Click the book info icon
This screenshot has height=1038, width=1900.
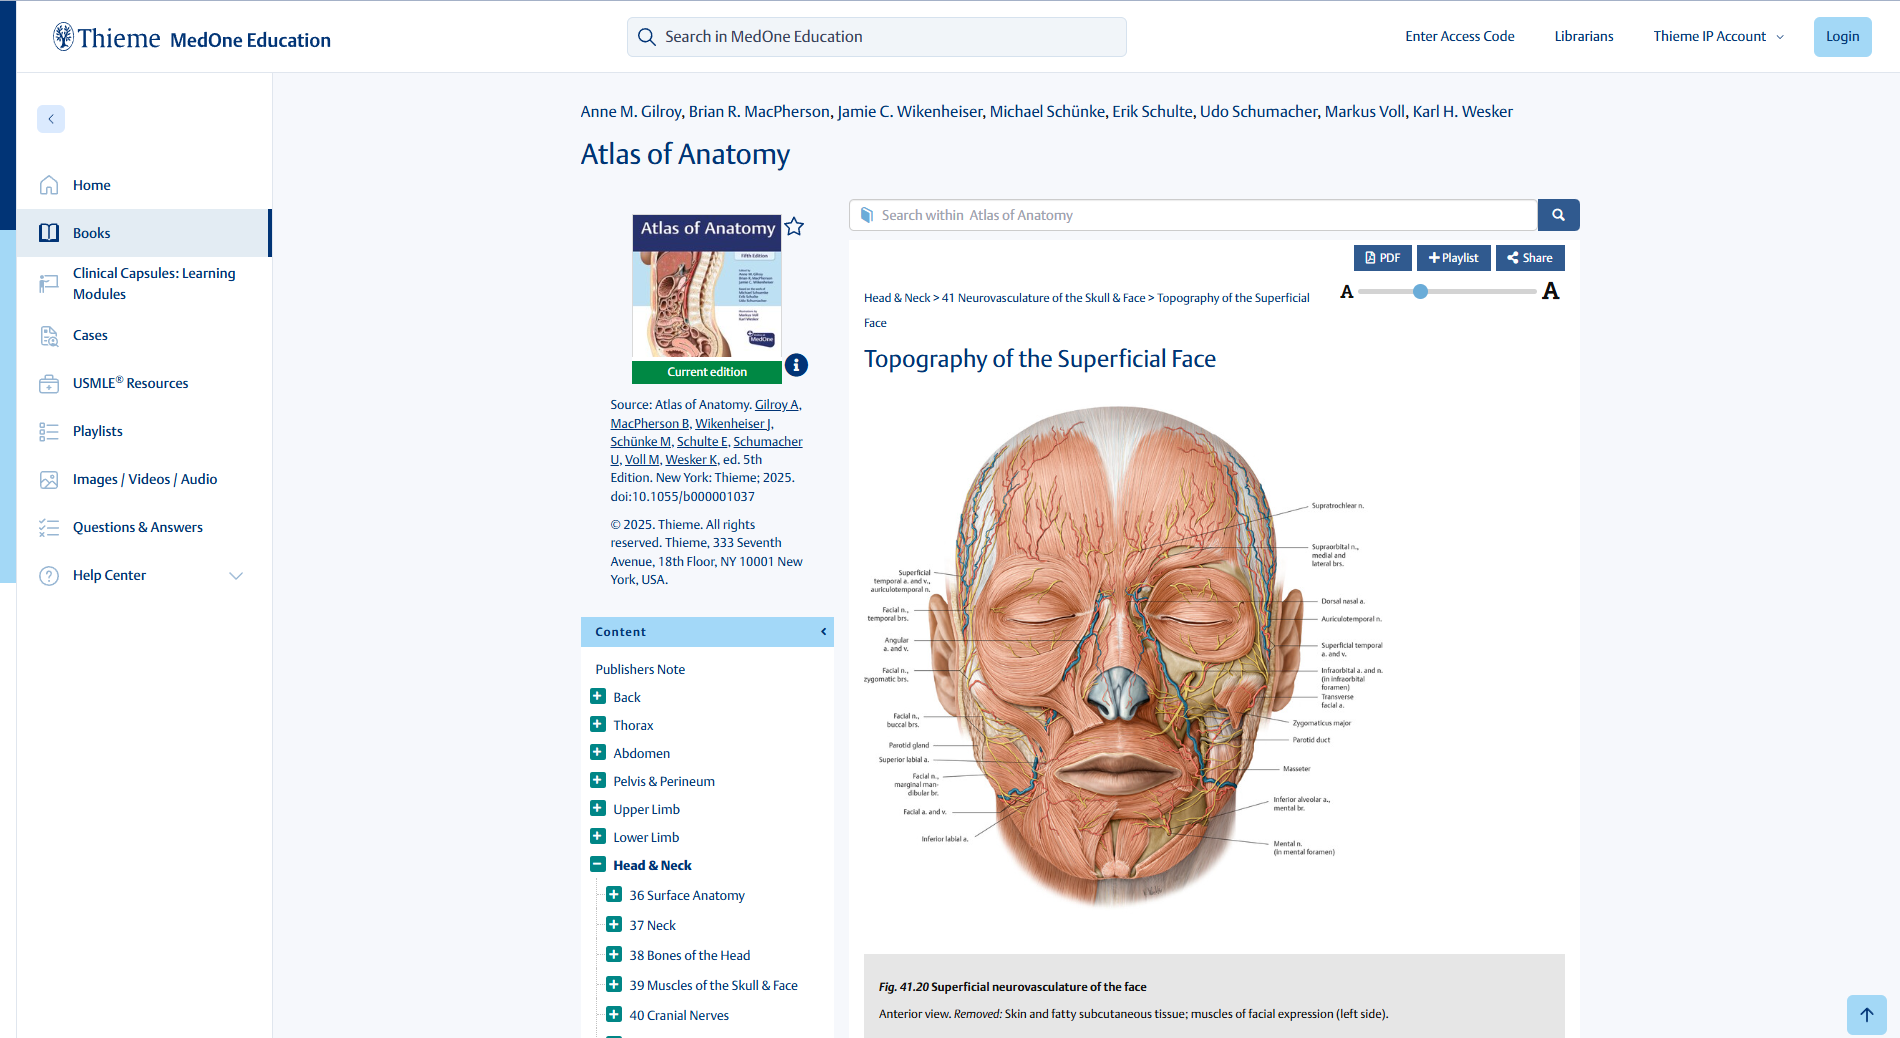[796, 365]
